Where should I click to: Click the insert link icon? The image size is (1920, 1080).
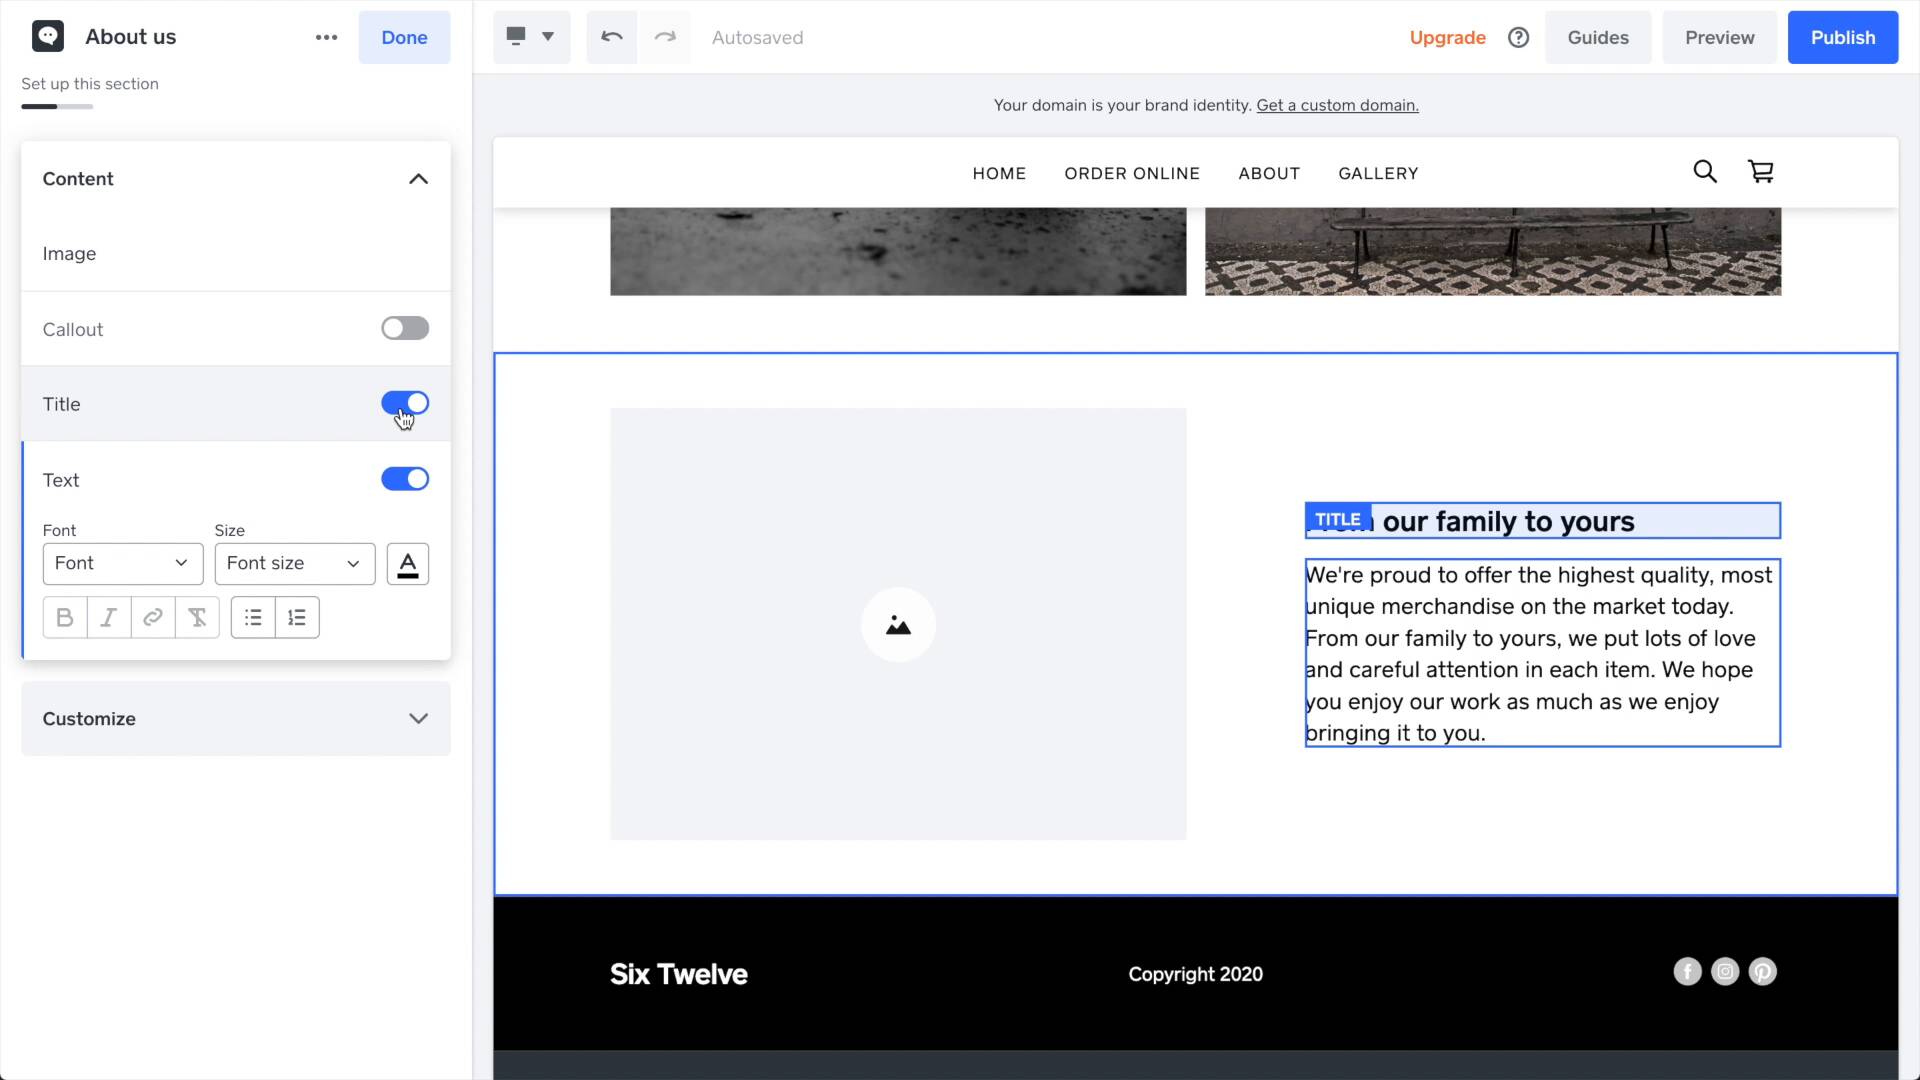[x=153, y=618]
